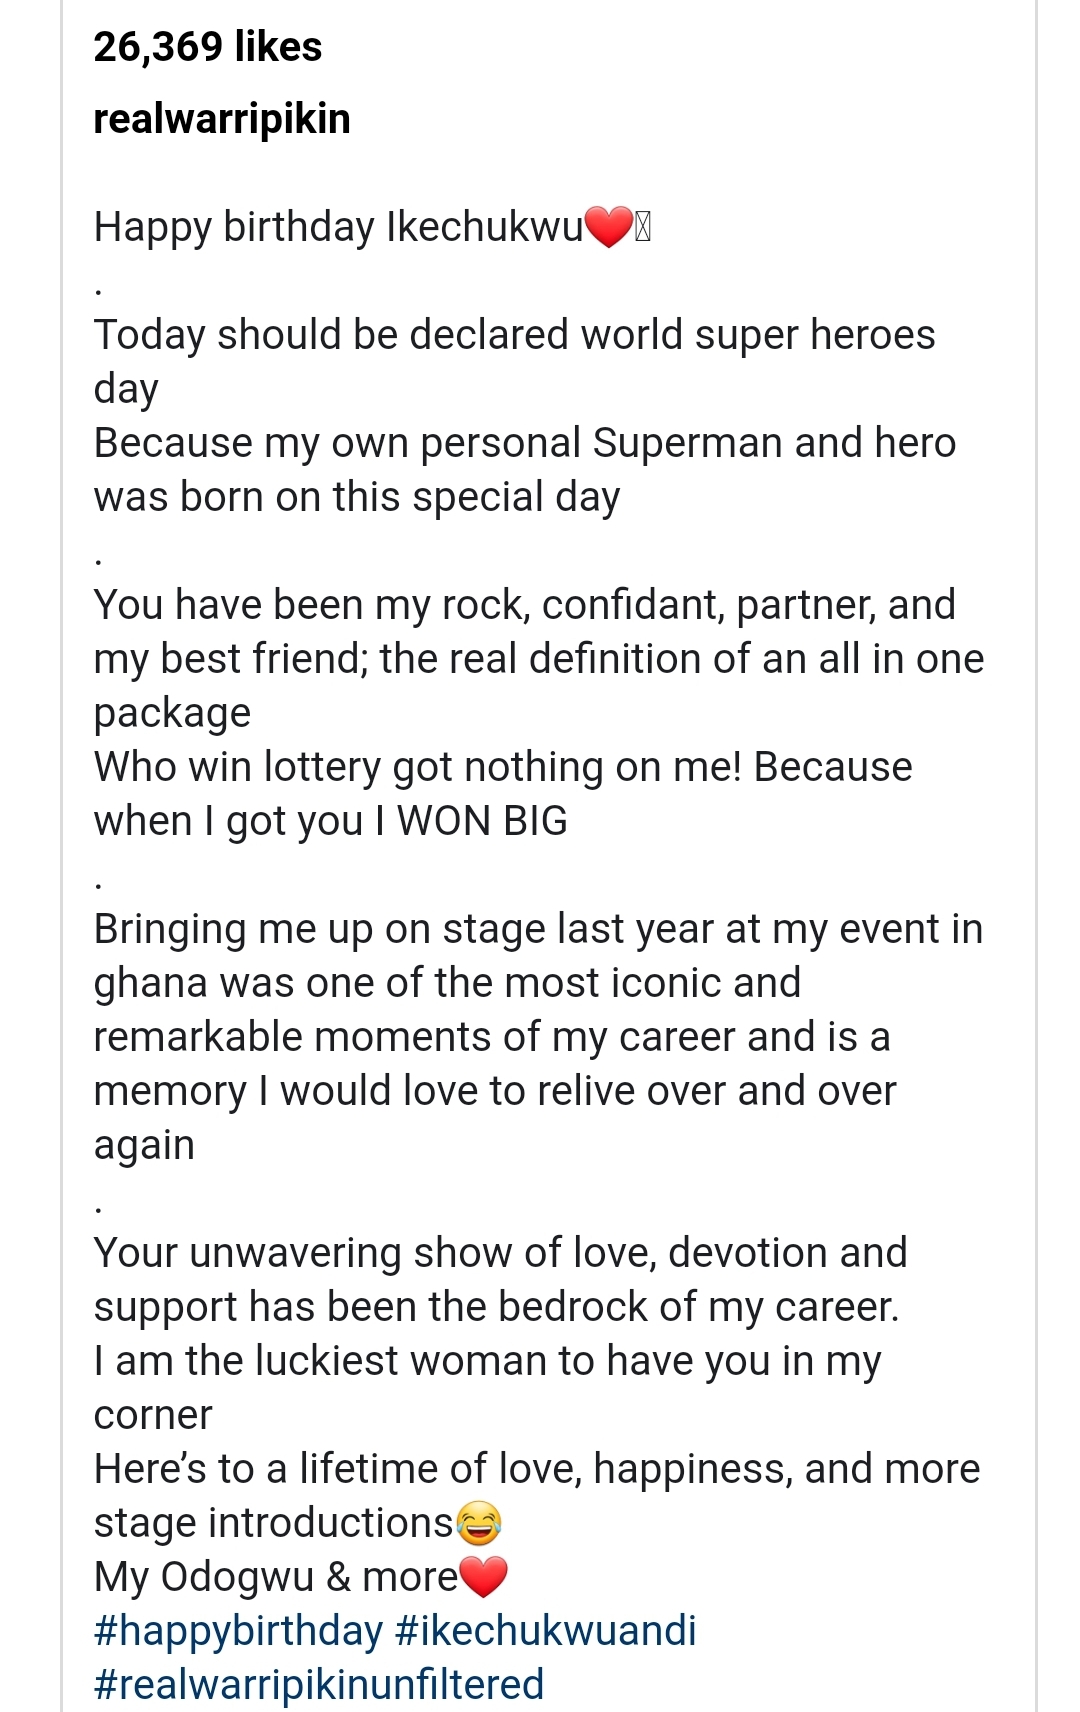The height and width of the screenshot is (1712, 1080).
Task: Open realwarripikin's profile from the username
Action: [x=222, y=119]
